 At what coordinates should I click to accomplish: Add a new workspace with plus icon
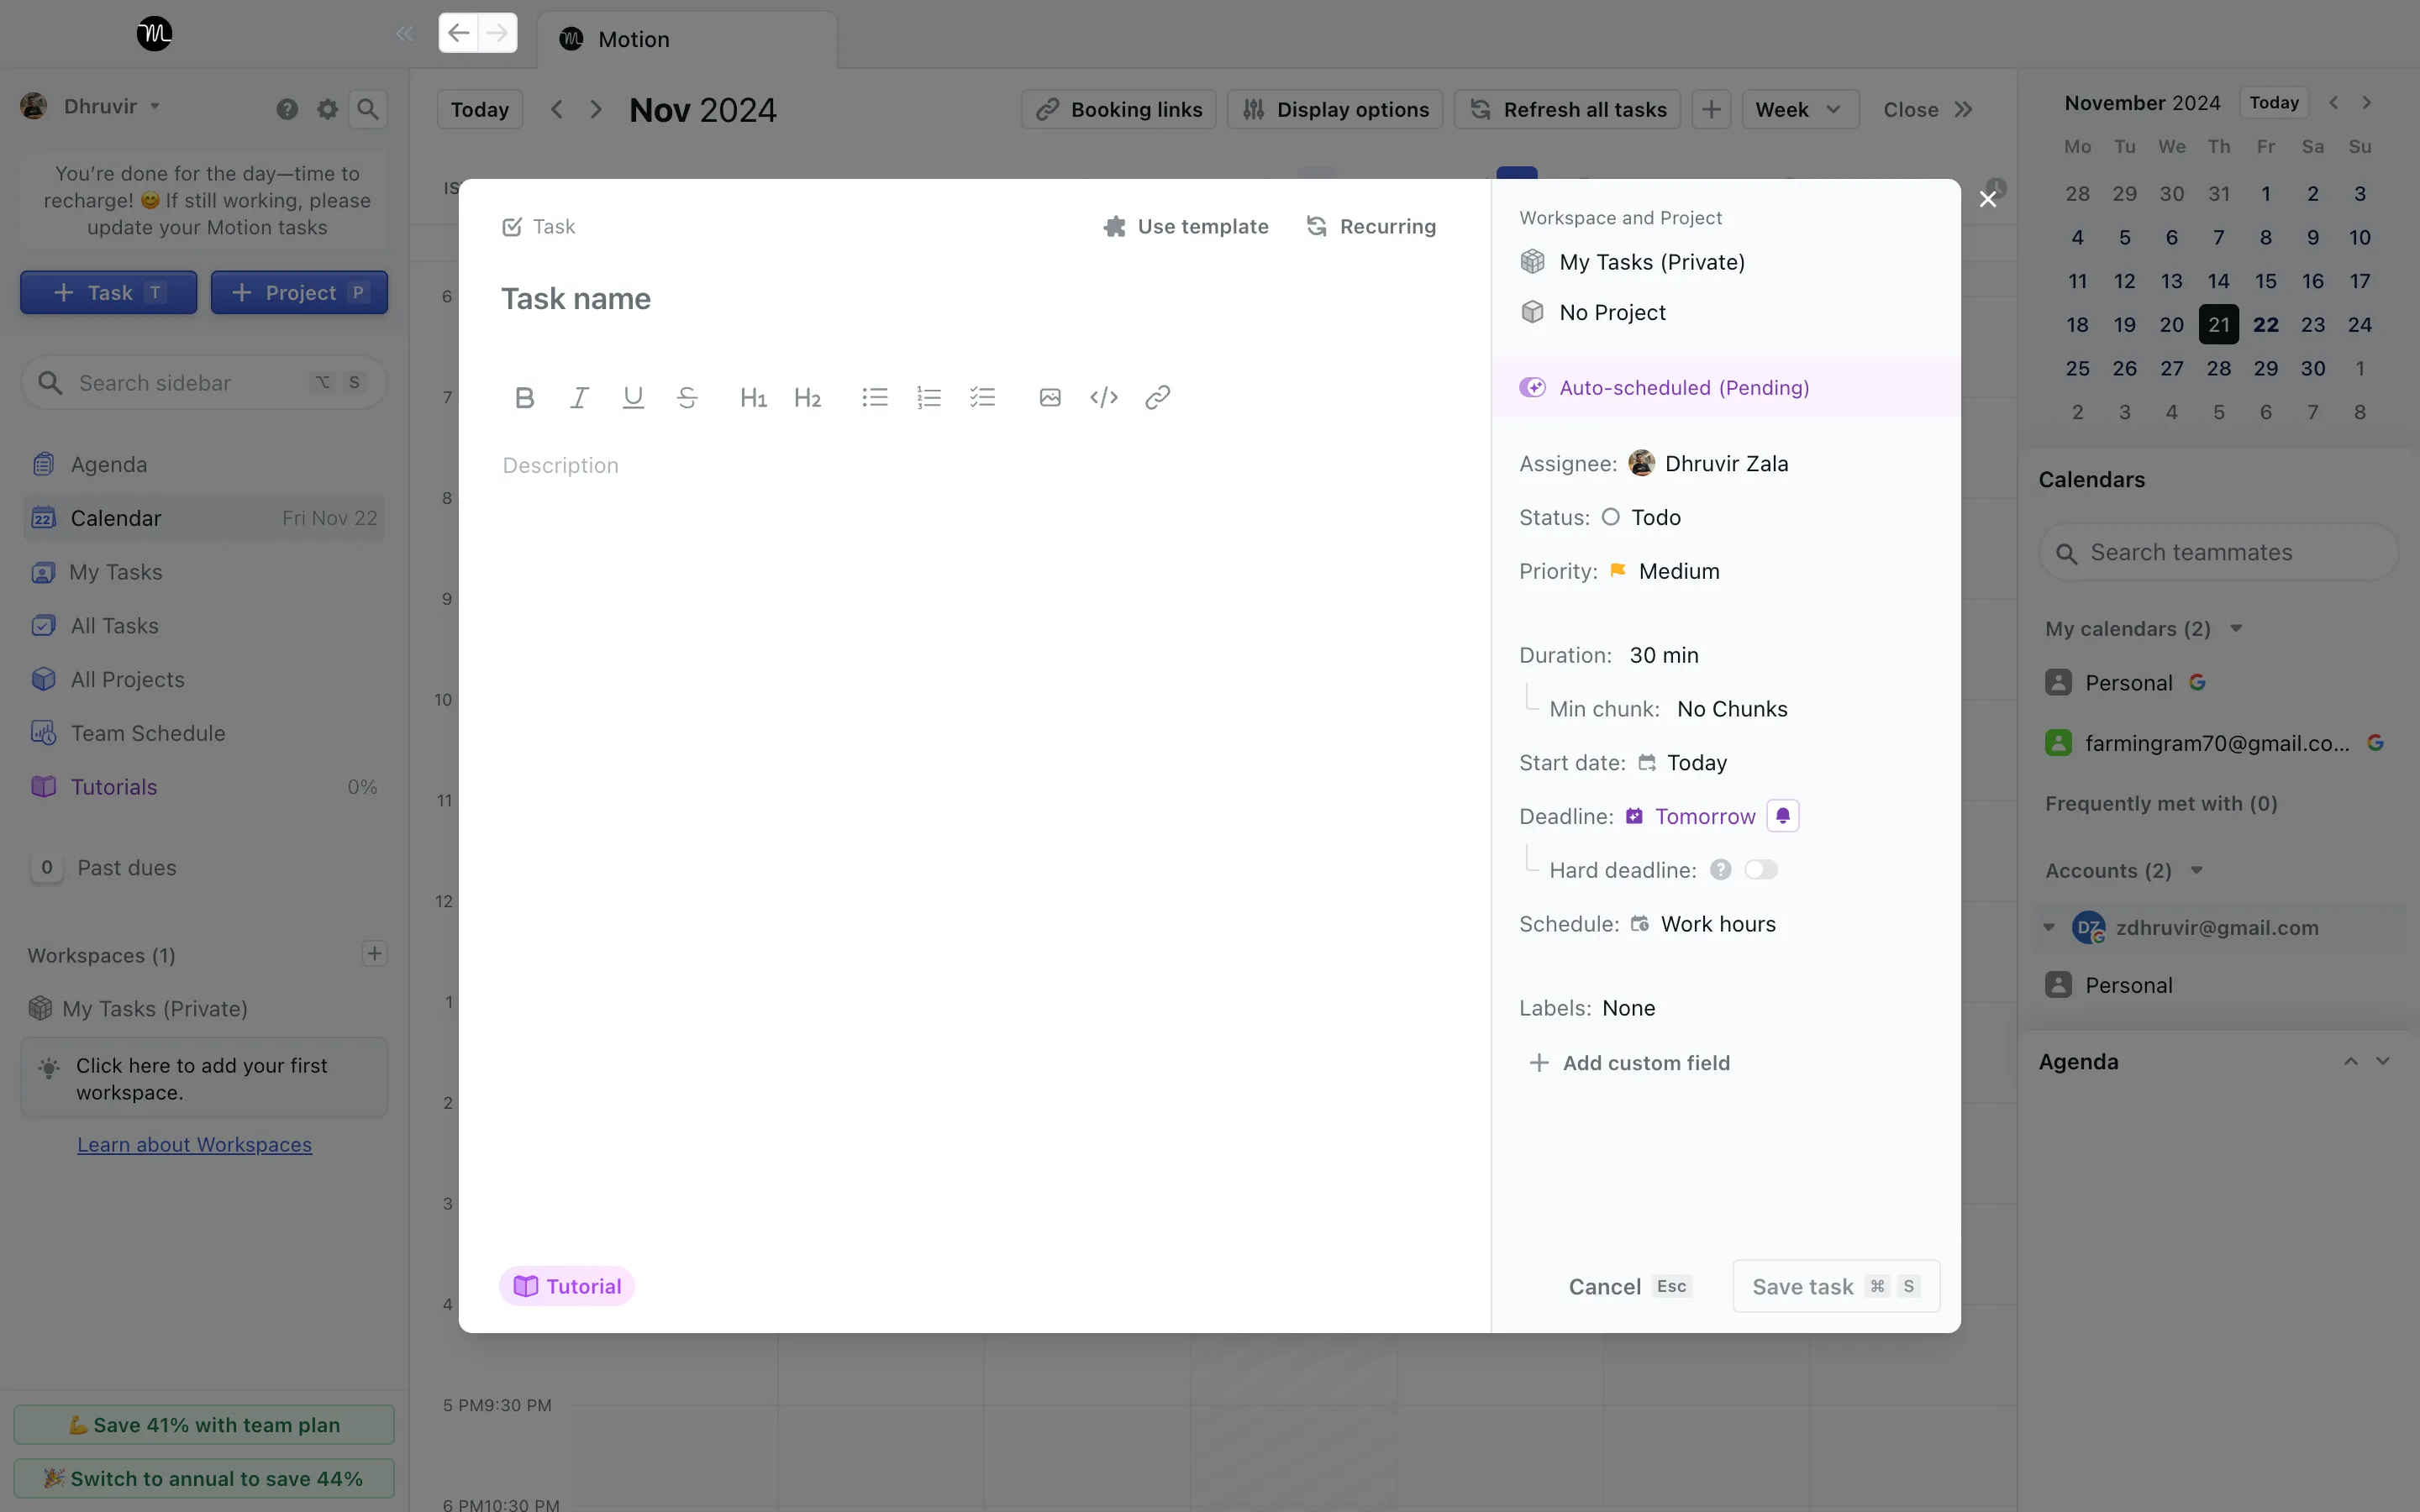[x=375, y=954]
